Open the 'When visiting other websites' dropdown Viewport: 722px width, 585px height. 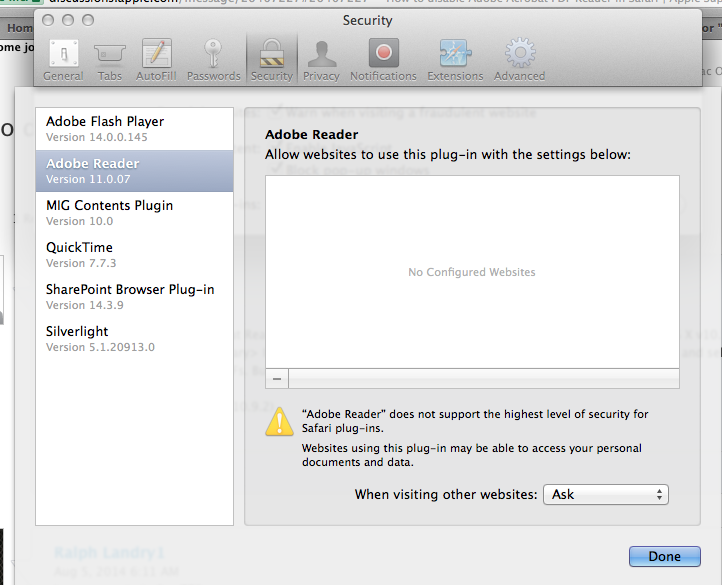point(606,495)
